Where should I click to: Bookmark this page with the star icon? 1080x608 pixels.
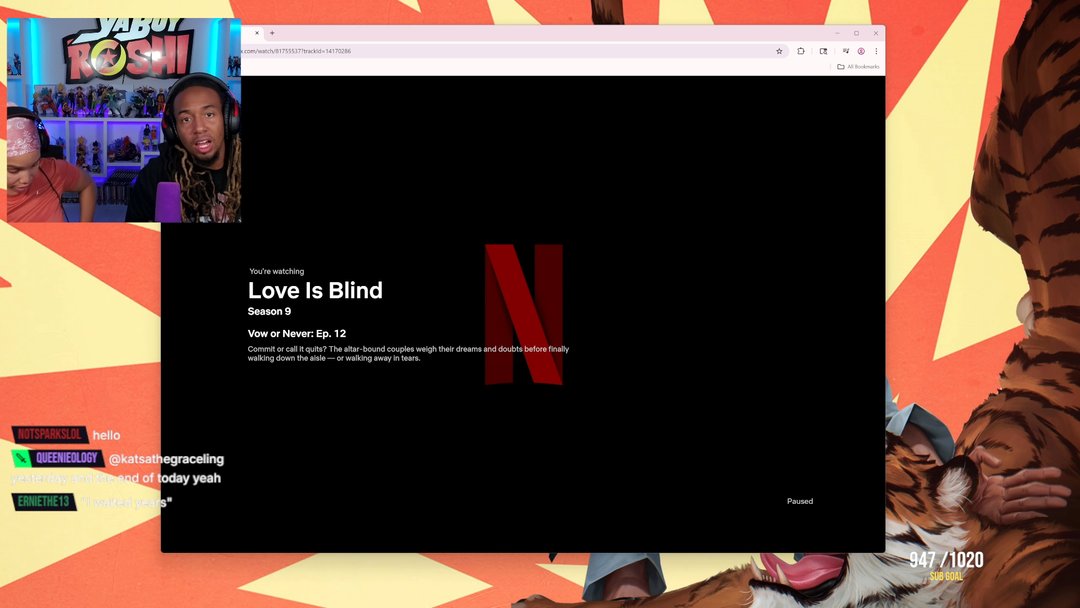point(779,51)
